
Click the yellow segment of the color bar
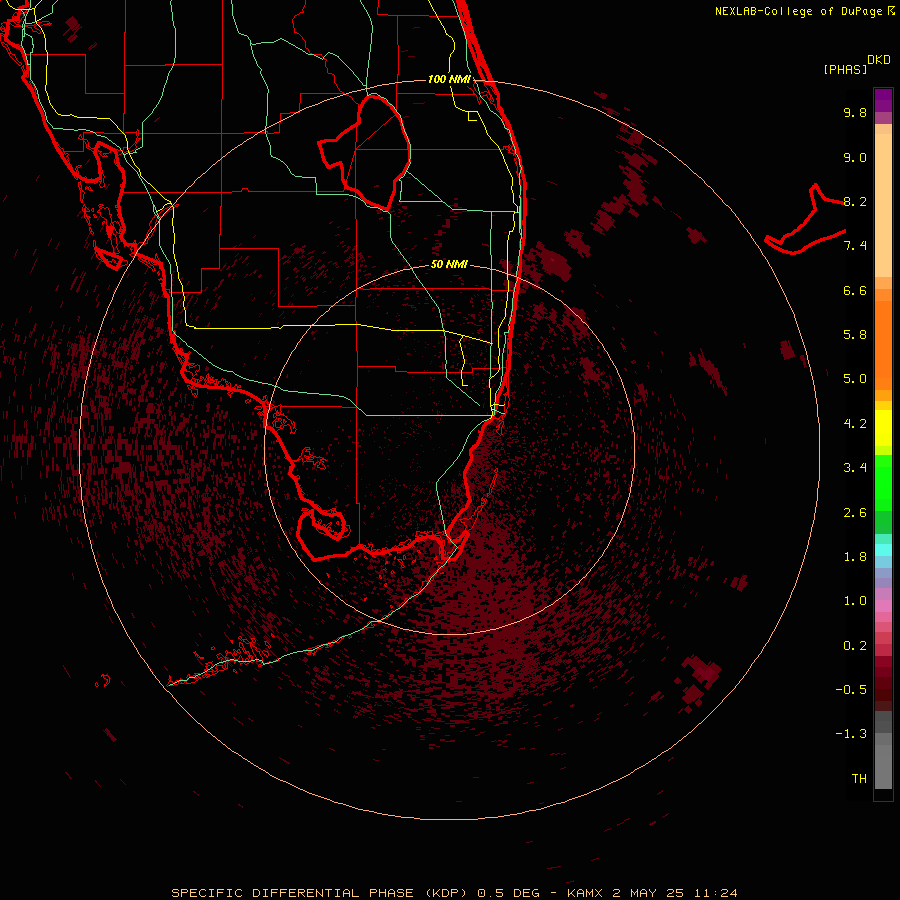point(883,428)
